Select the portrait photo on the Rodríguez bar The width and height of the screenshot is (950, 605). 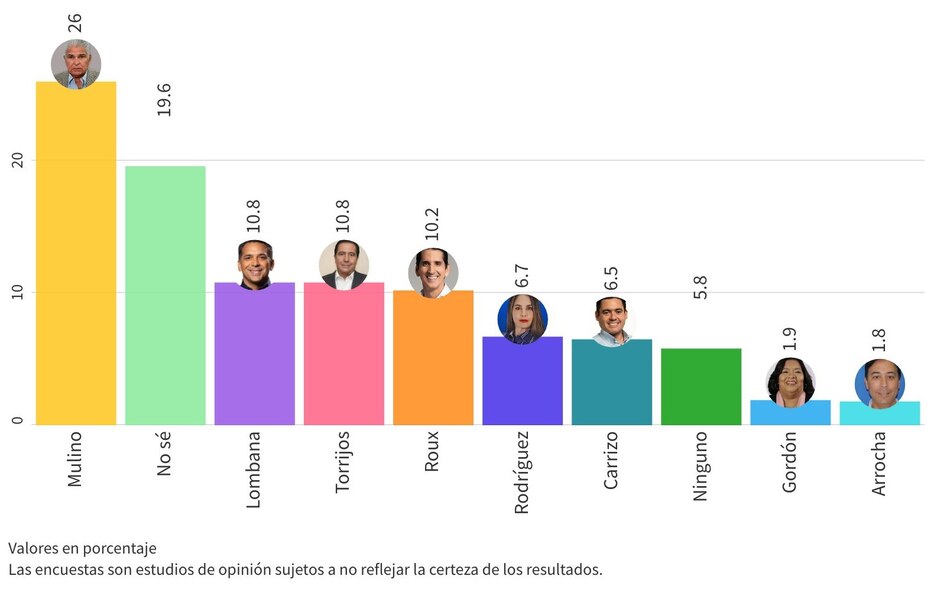tap(522, 320)
